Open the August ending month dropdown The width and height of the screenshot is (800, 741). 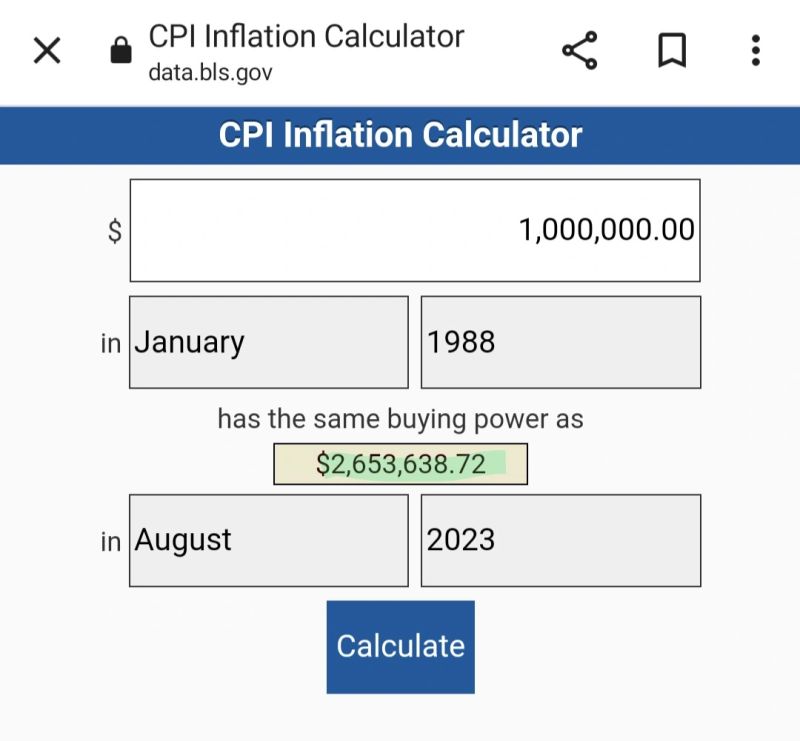tap(268, 540)
